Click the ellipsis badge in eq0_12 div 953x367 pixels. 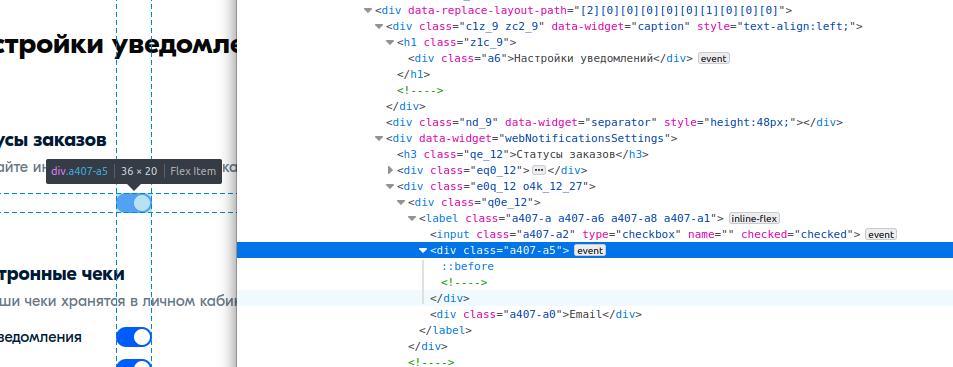pyautogui.click(x=538, y=170)
